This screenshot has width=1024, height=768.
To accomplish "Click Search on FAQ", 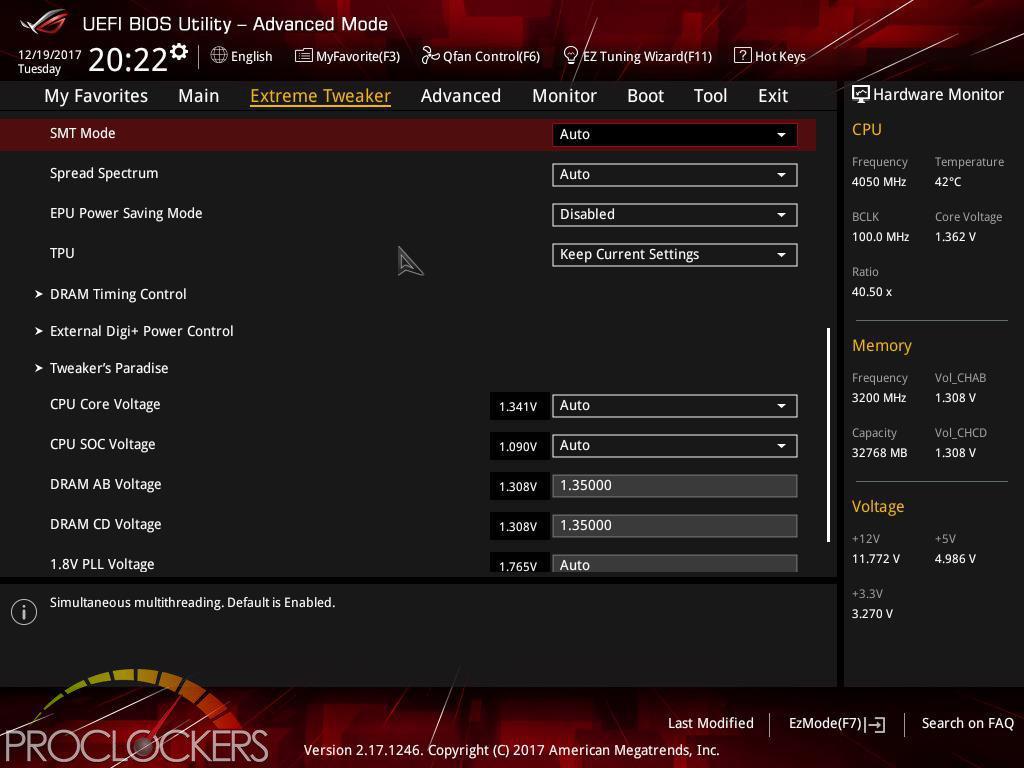I will (967, 723).
